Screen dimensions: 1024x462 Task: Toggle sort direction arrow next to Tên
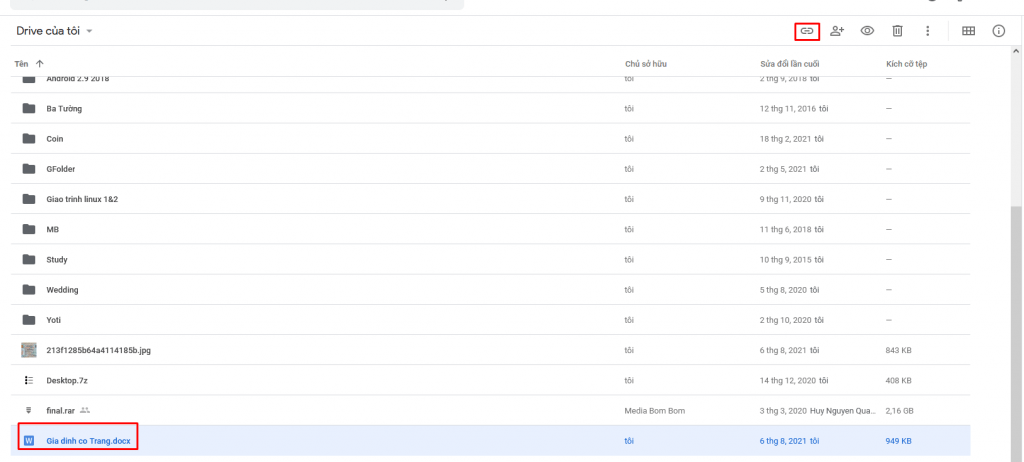40,63
